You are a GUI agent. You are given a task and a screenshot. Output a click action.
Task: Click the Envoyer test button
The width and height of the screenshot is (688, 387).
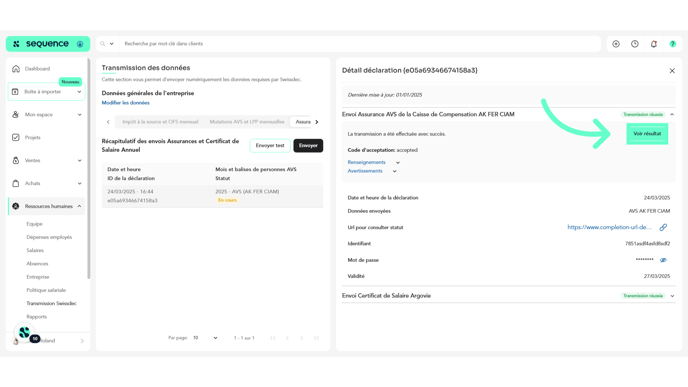point(270,146)
